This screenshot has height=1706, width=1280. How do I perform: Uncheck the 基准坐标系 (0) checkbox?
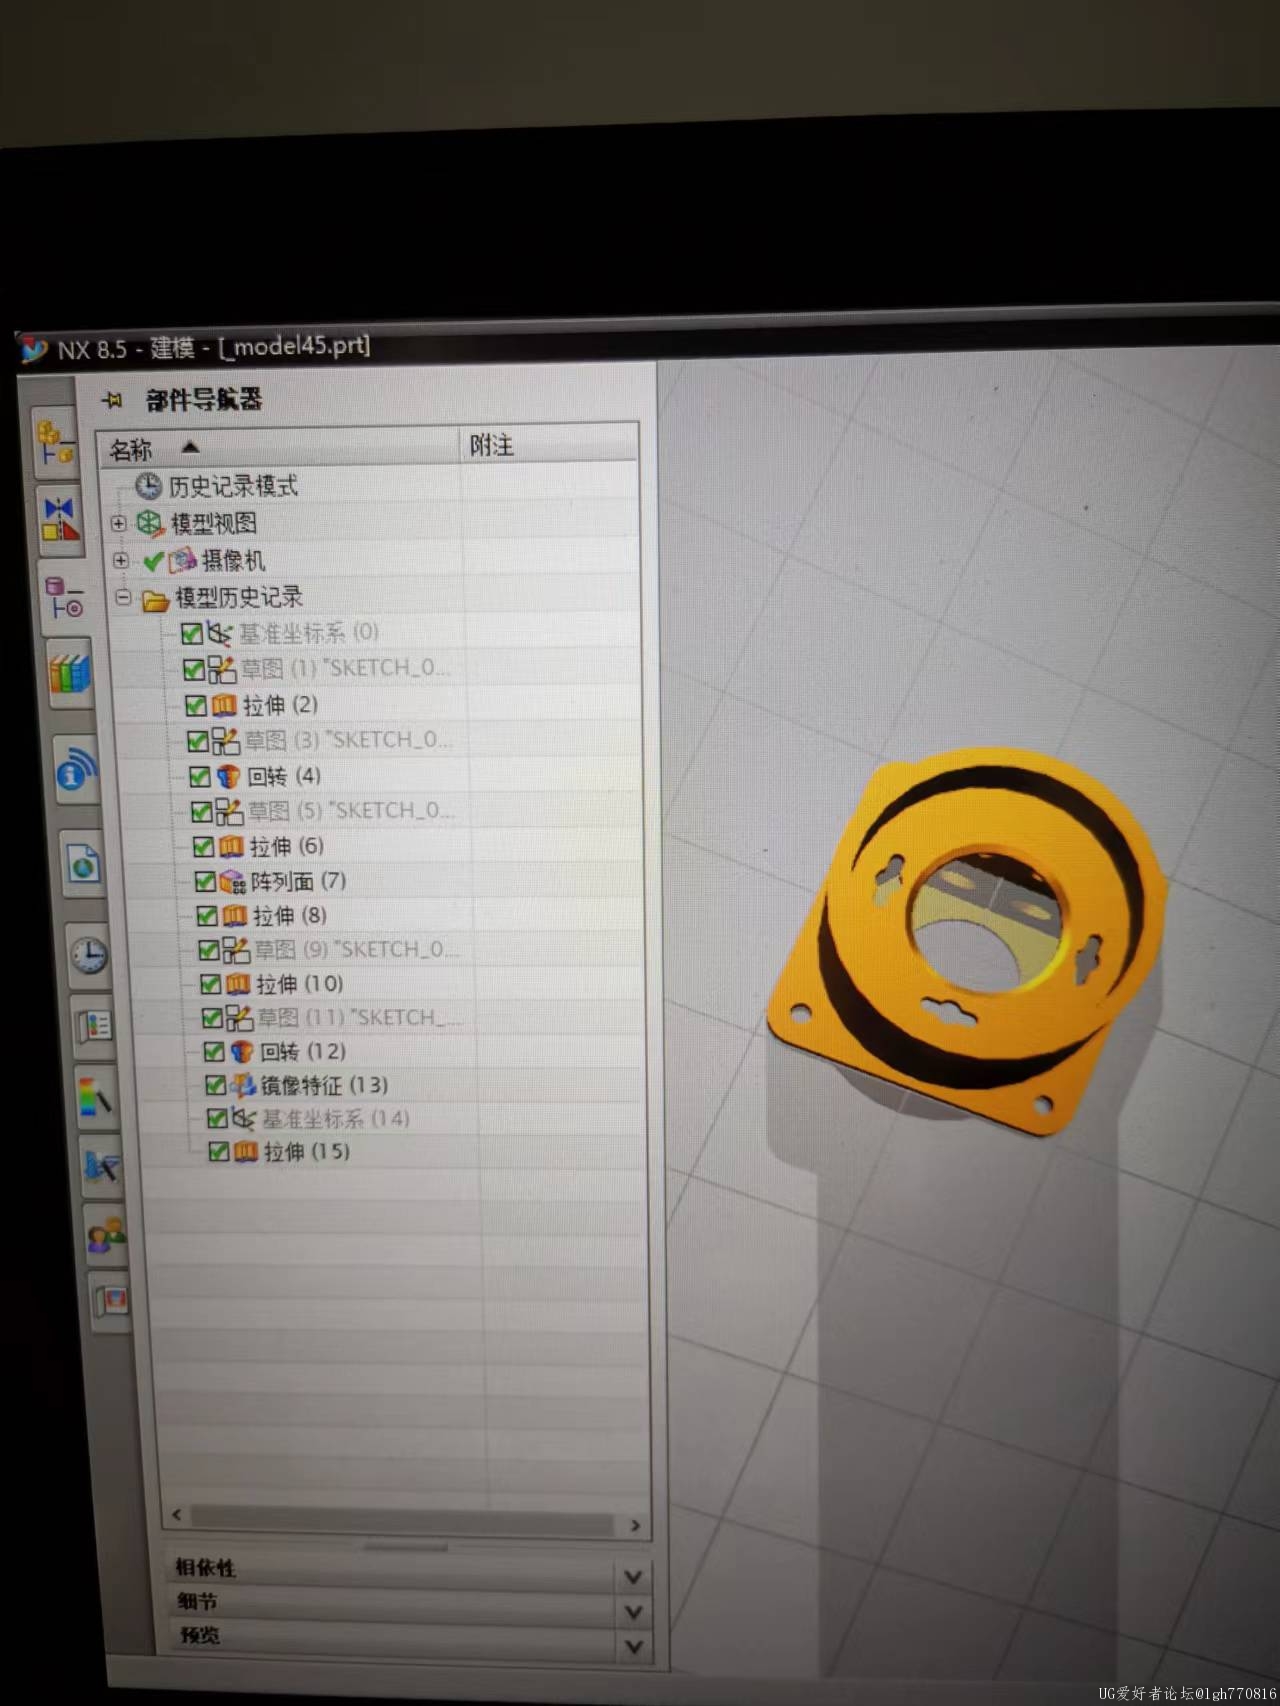click(x=192, y=633)
